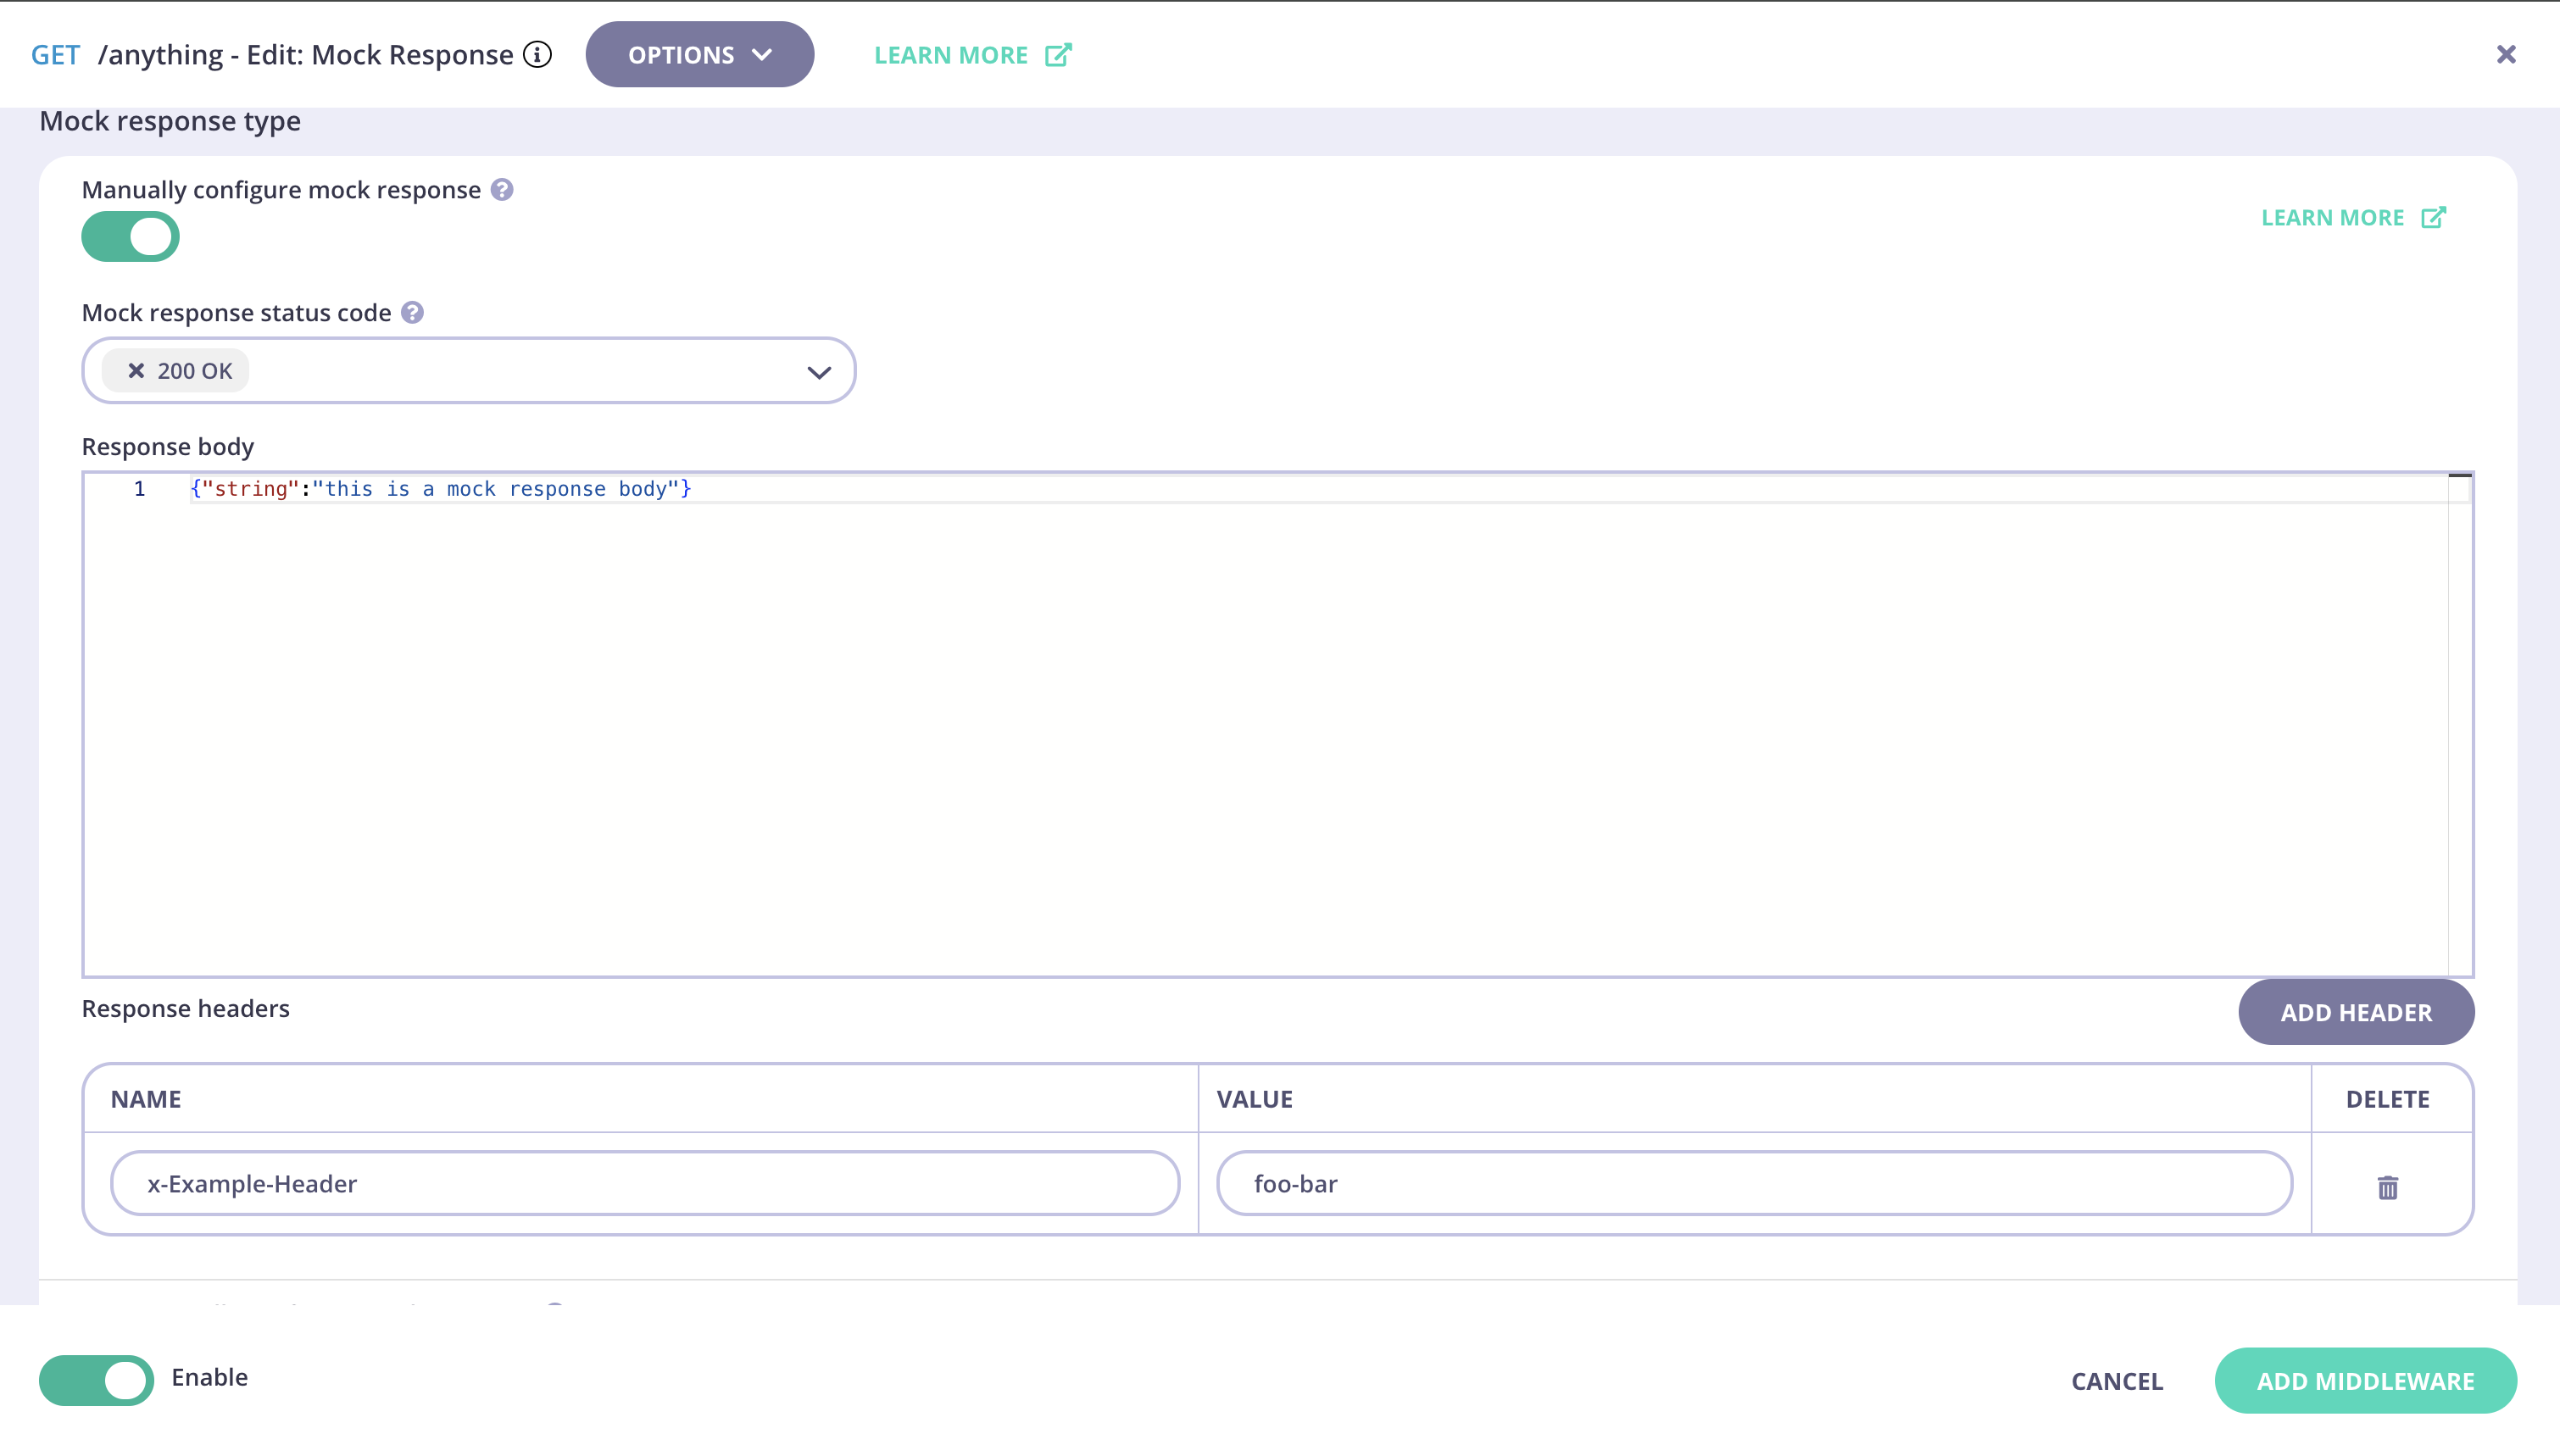
Task: Open the info tooltip beside Mock Response title
Action: (538, 55)
